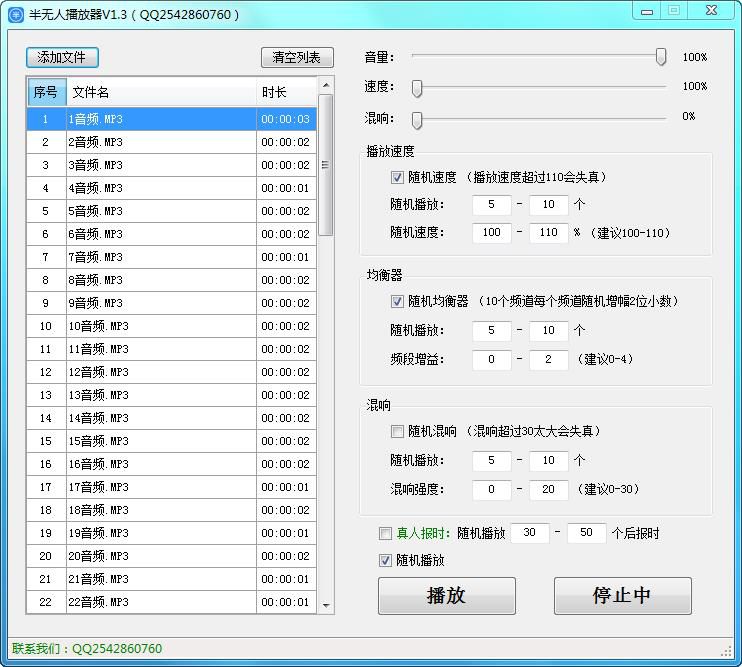Sort list by 序号 column header
The height and width of the screenshot is (667, 742).
(46, 92)
